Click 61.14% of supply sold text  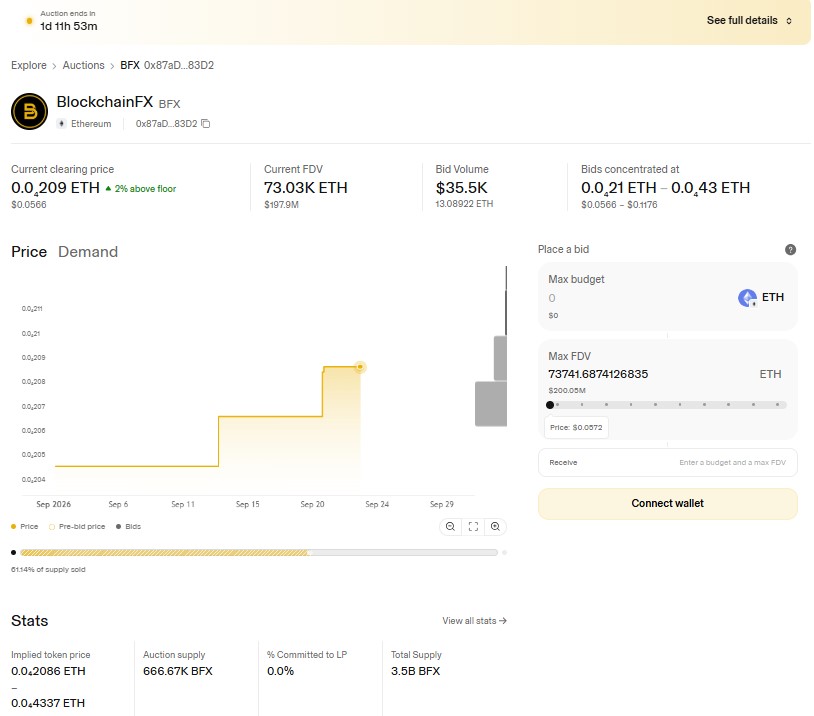pyautogui.click(x=48, y=570)
